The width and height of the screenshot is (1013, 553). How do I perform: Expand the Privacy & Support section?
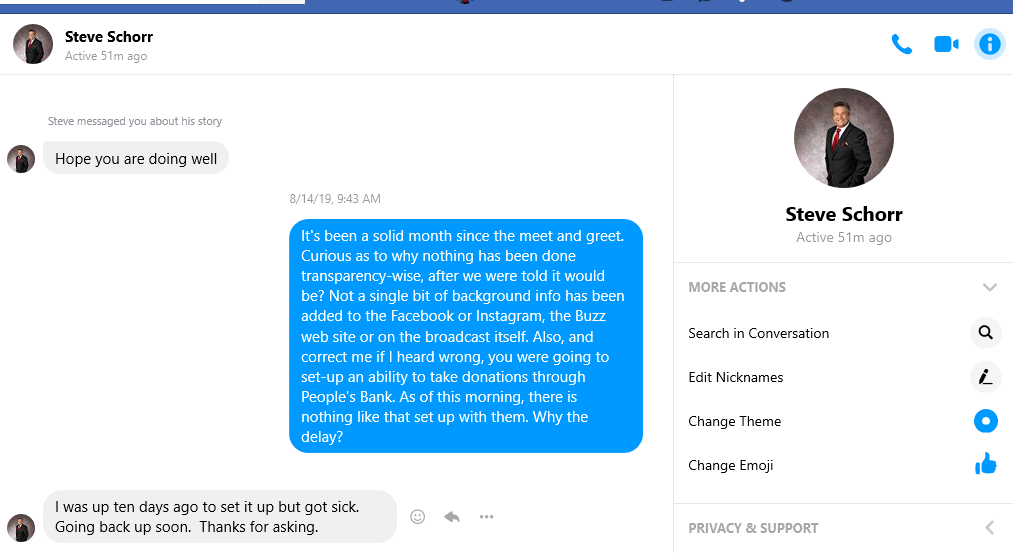[x=989, y=528]
